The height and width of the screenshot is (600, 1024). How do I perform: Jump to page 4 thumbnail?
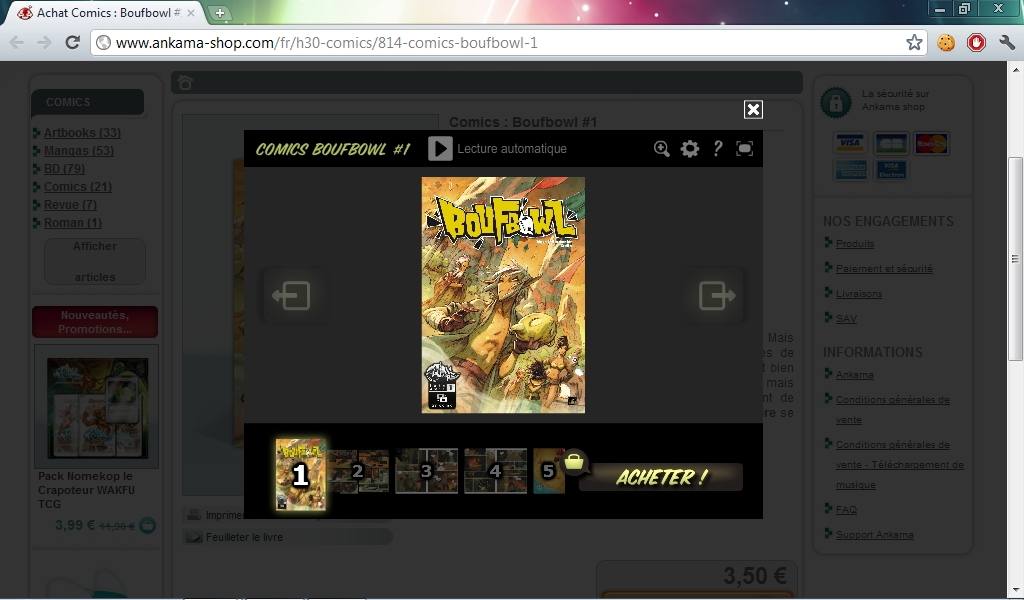point(495,471)
